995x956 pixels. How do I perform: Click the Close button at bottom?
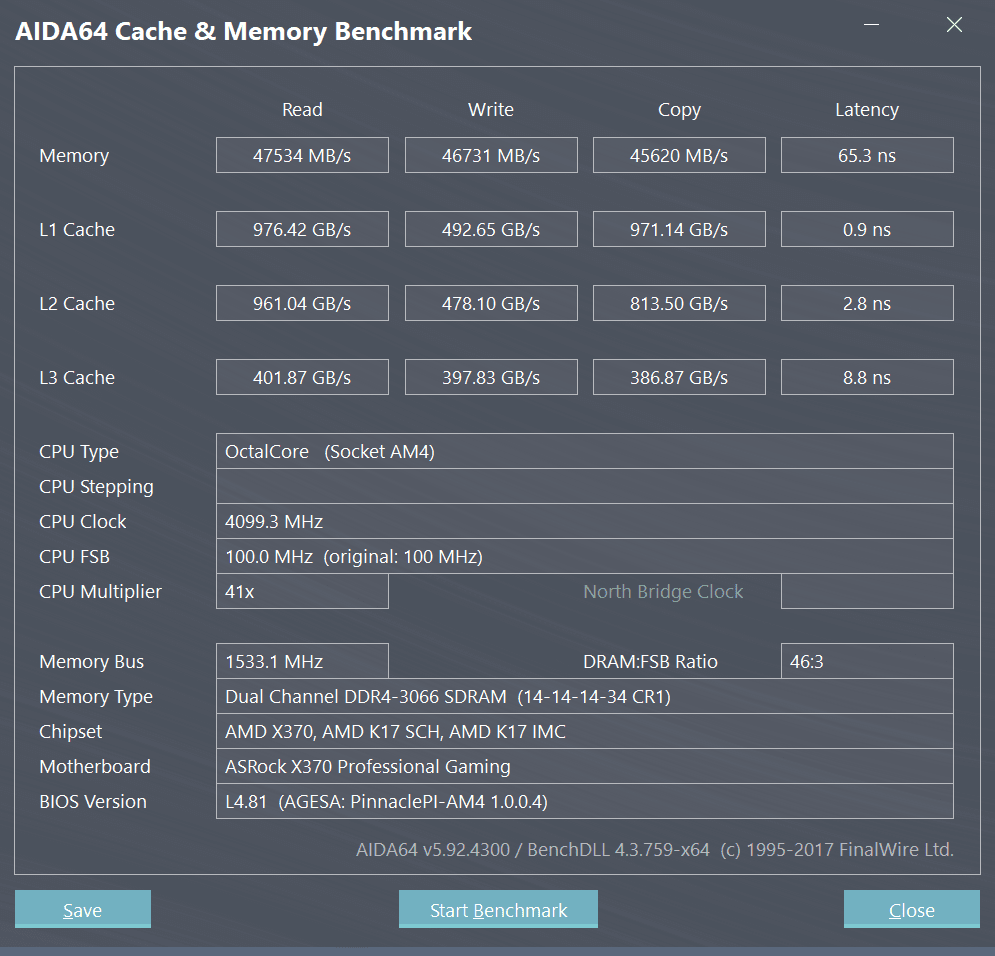pos(912,909)
